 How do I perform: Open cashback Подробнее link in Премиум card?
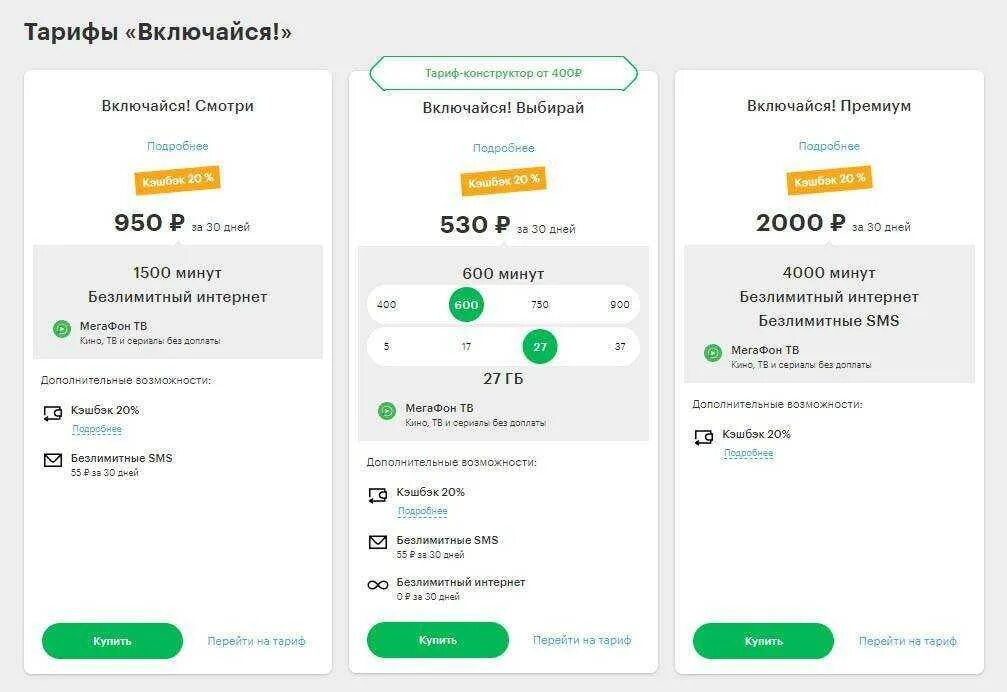click(x=749, y=453)
